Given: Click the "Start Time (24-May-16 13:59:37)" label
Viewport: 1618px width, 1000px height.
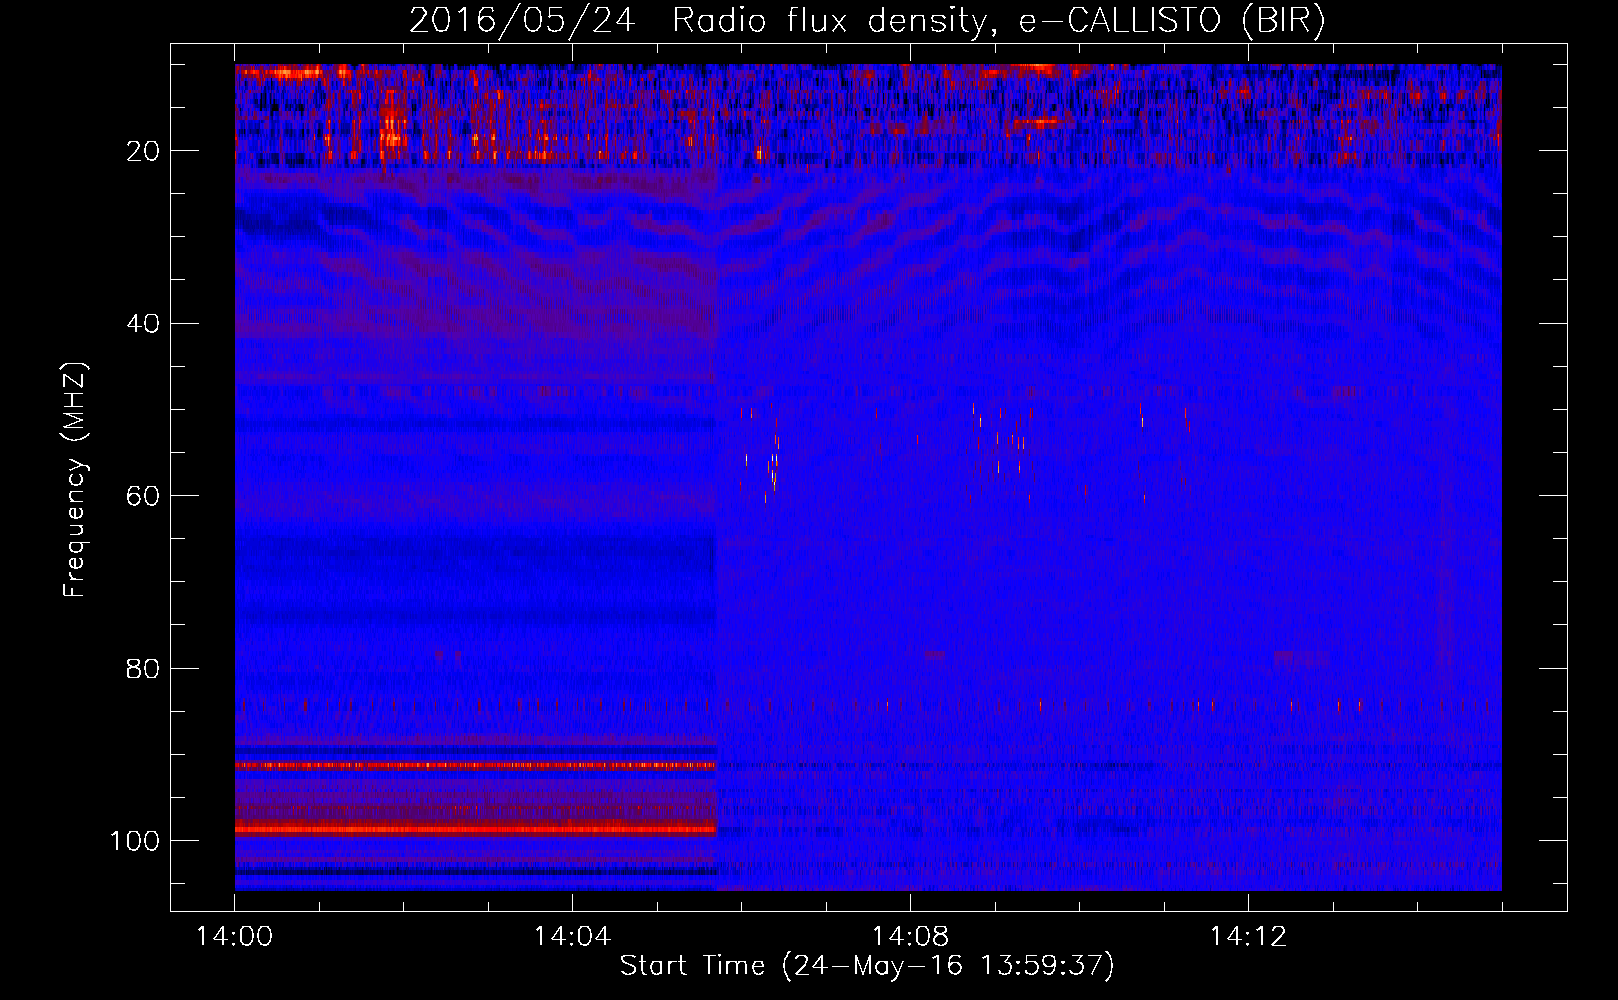Looking at the screenshot, I should coord(866,966).
